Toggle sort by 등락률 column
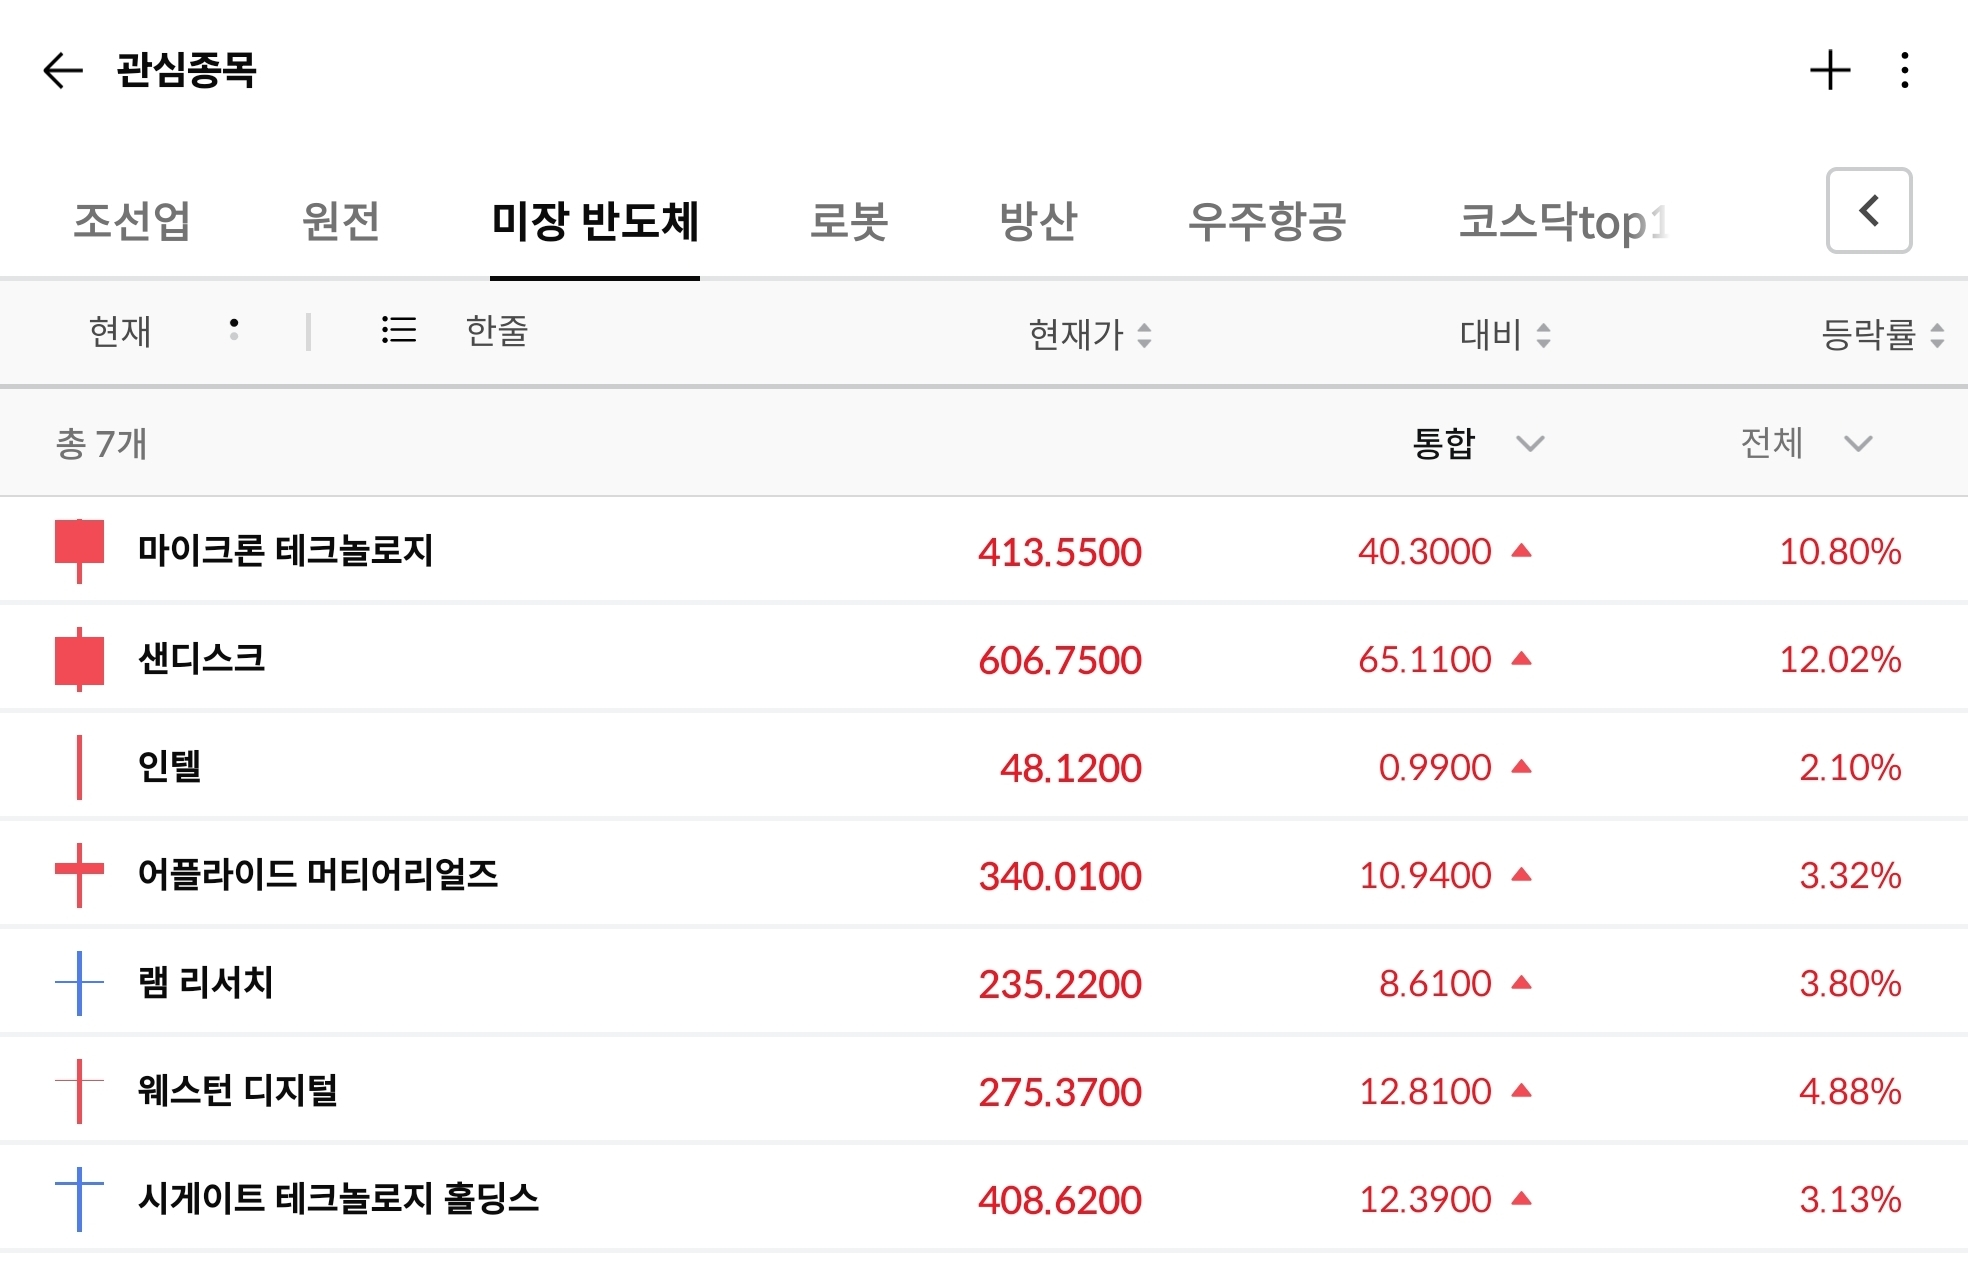Screen dimensions: 1968x1261 [x=1881, y=334]
